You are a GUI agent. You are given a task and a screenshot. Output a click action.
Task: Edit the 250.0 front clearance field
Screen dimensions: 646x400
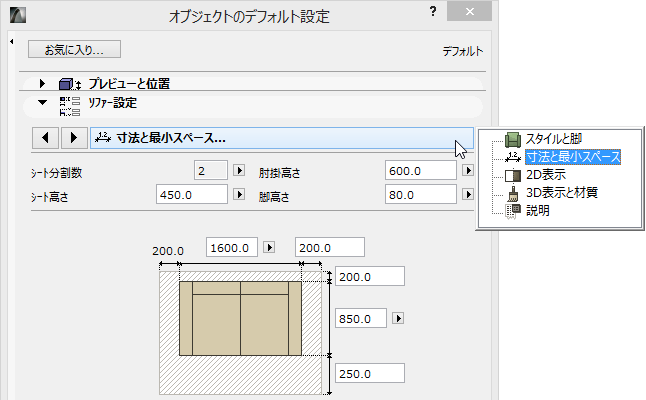(x=370, y=374)
